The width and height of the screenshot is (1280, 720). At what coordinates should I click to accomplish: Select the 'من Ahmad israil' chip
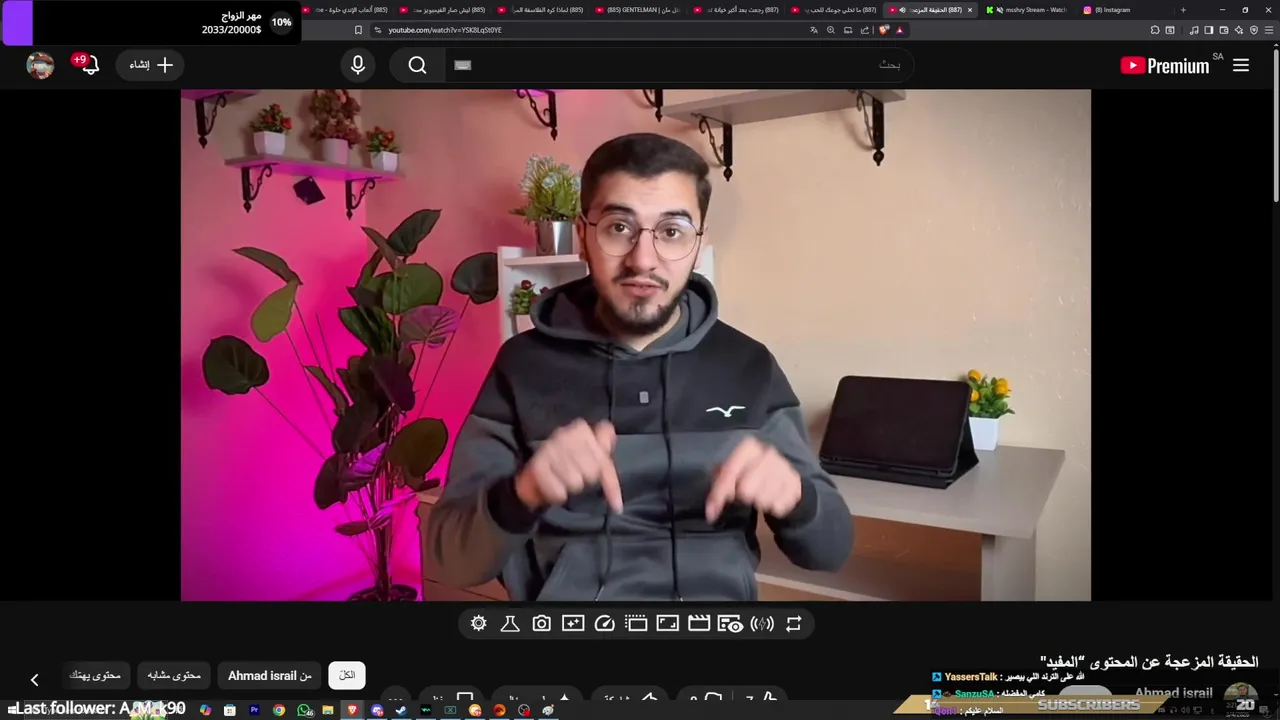[x=270, y=676]
